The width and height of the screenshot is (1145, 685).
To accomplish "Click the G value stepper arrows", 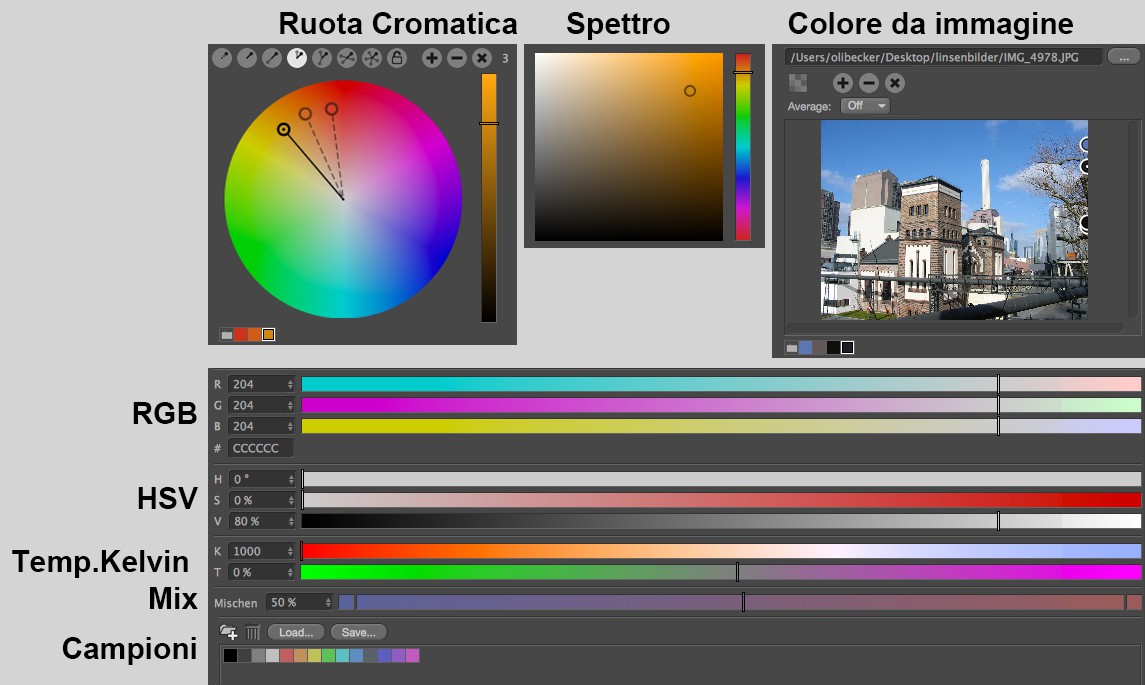I will coord(290,405).
